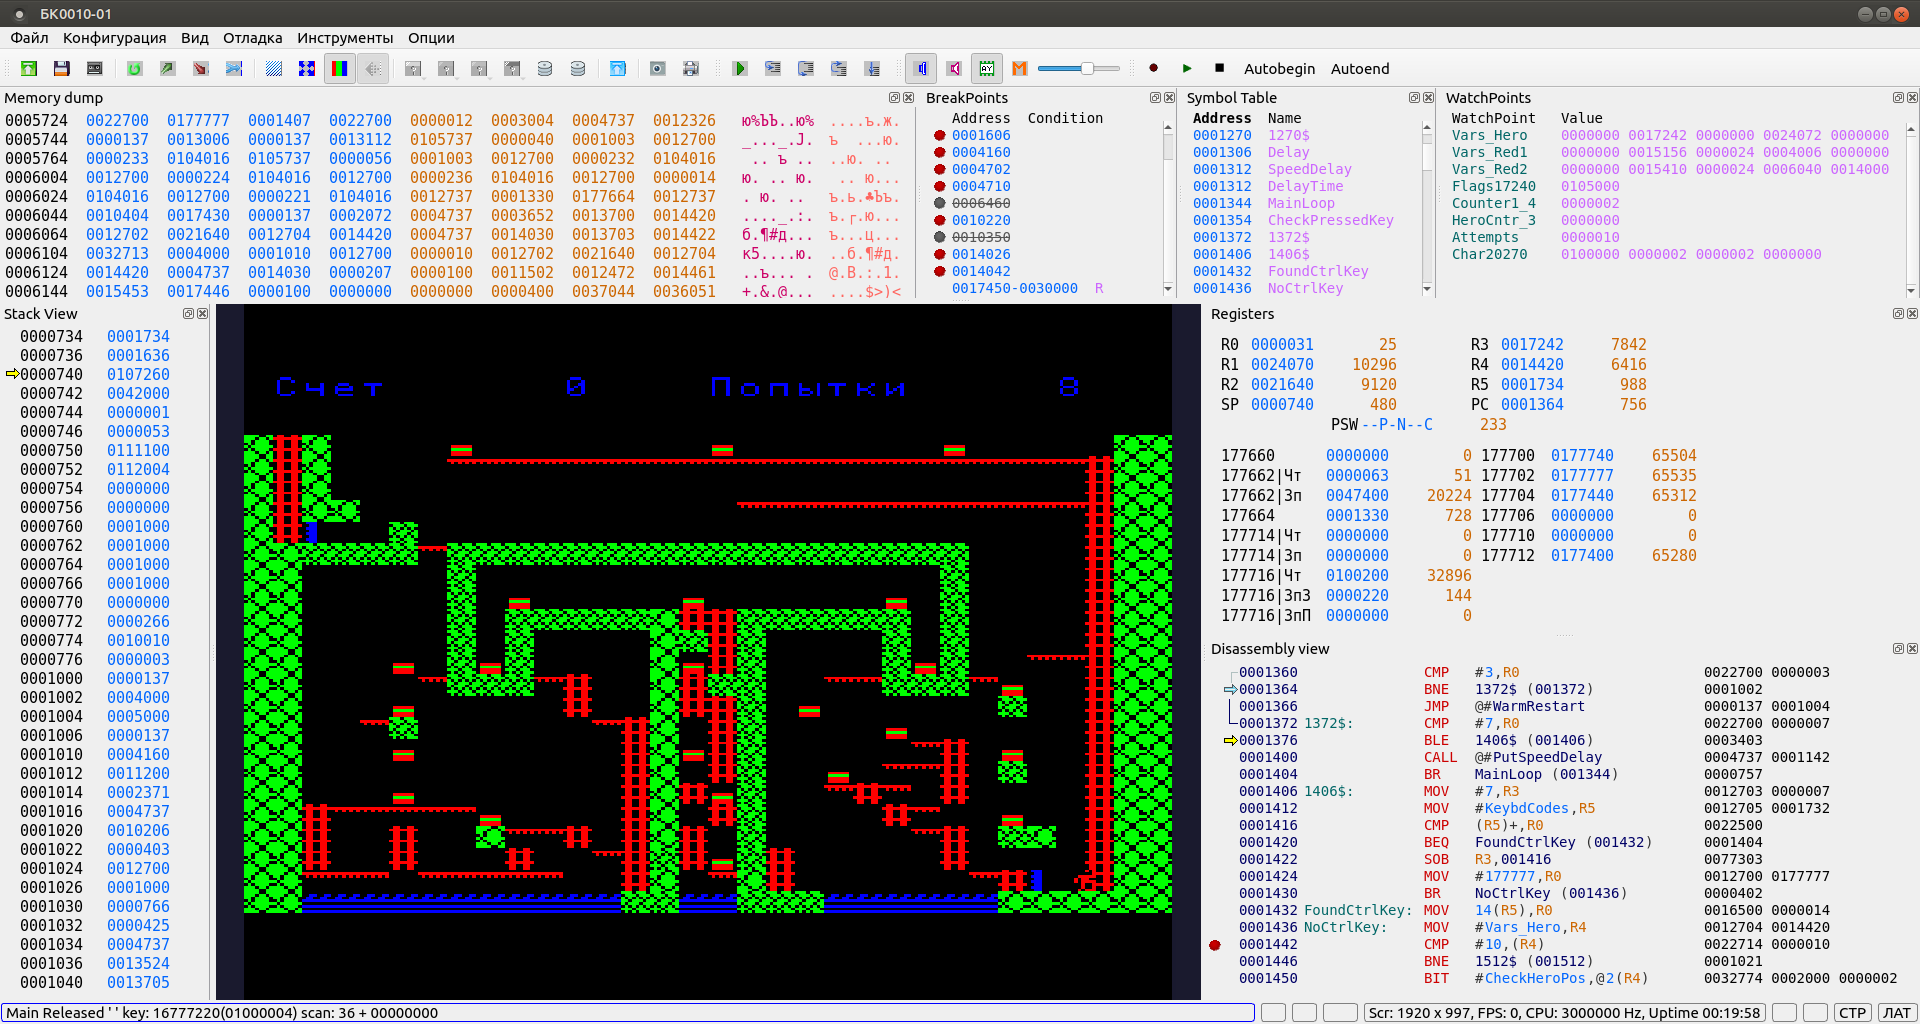Click the Autobegin button
The height and width of the screenshot is (1024, 1920).
(1279, 69)
